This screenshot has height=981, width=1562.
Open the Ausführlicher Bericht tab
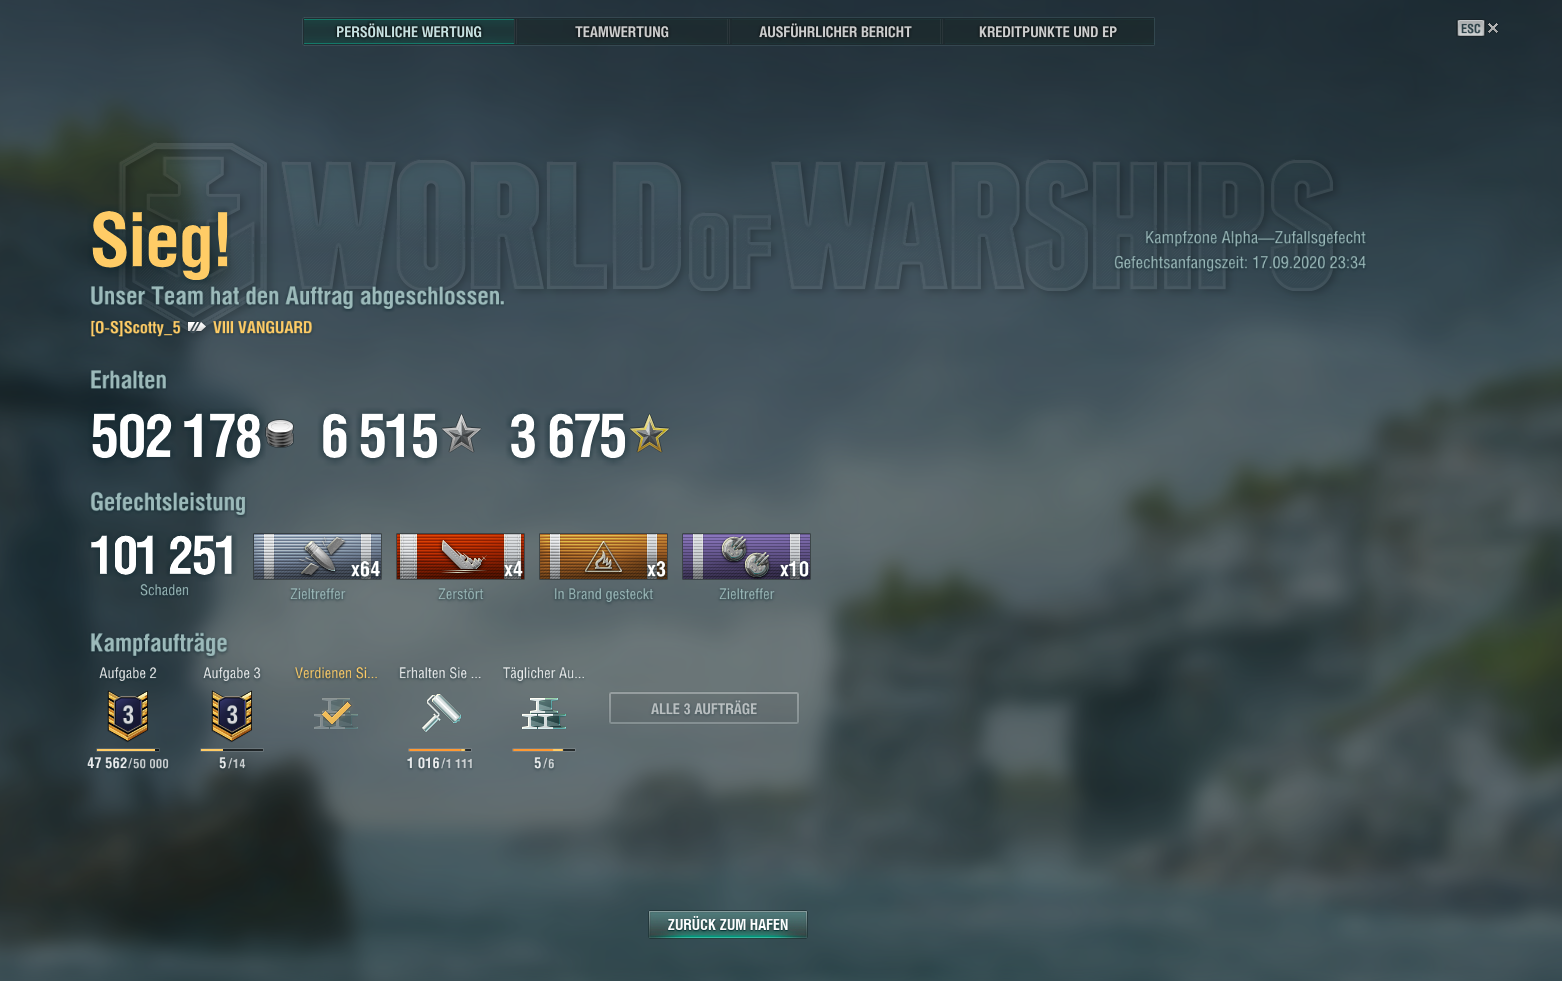coord(835,32)
